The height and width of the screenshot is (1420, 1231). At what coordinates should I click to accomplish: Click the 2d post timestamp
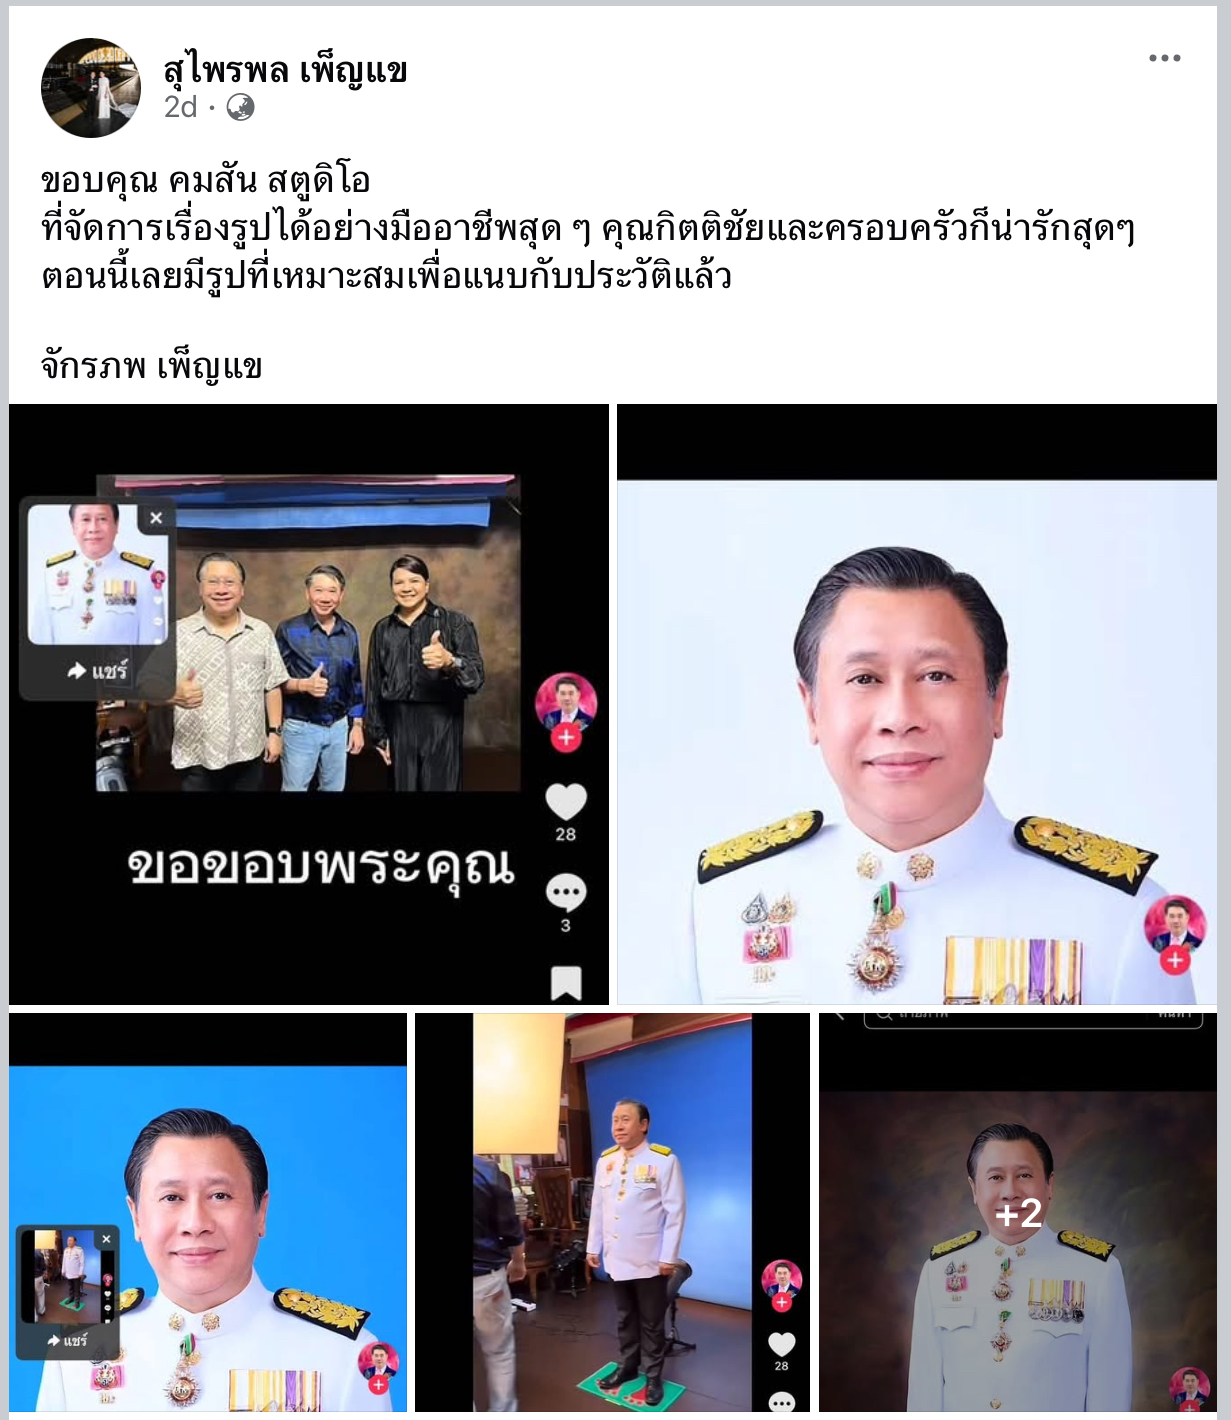point(181,107)
